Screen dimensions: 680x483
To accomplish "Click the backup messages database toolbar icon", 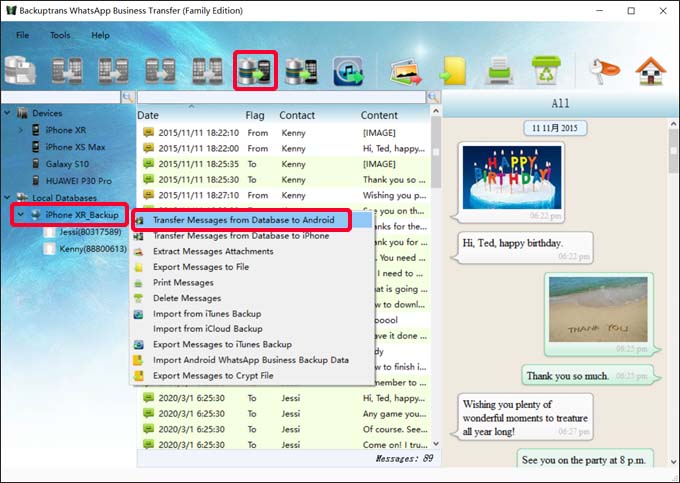I will (x=20, y=70).
